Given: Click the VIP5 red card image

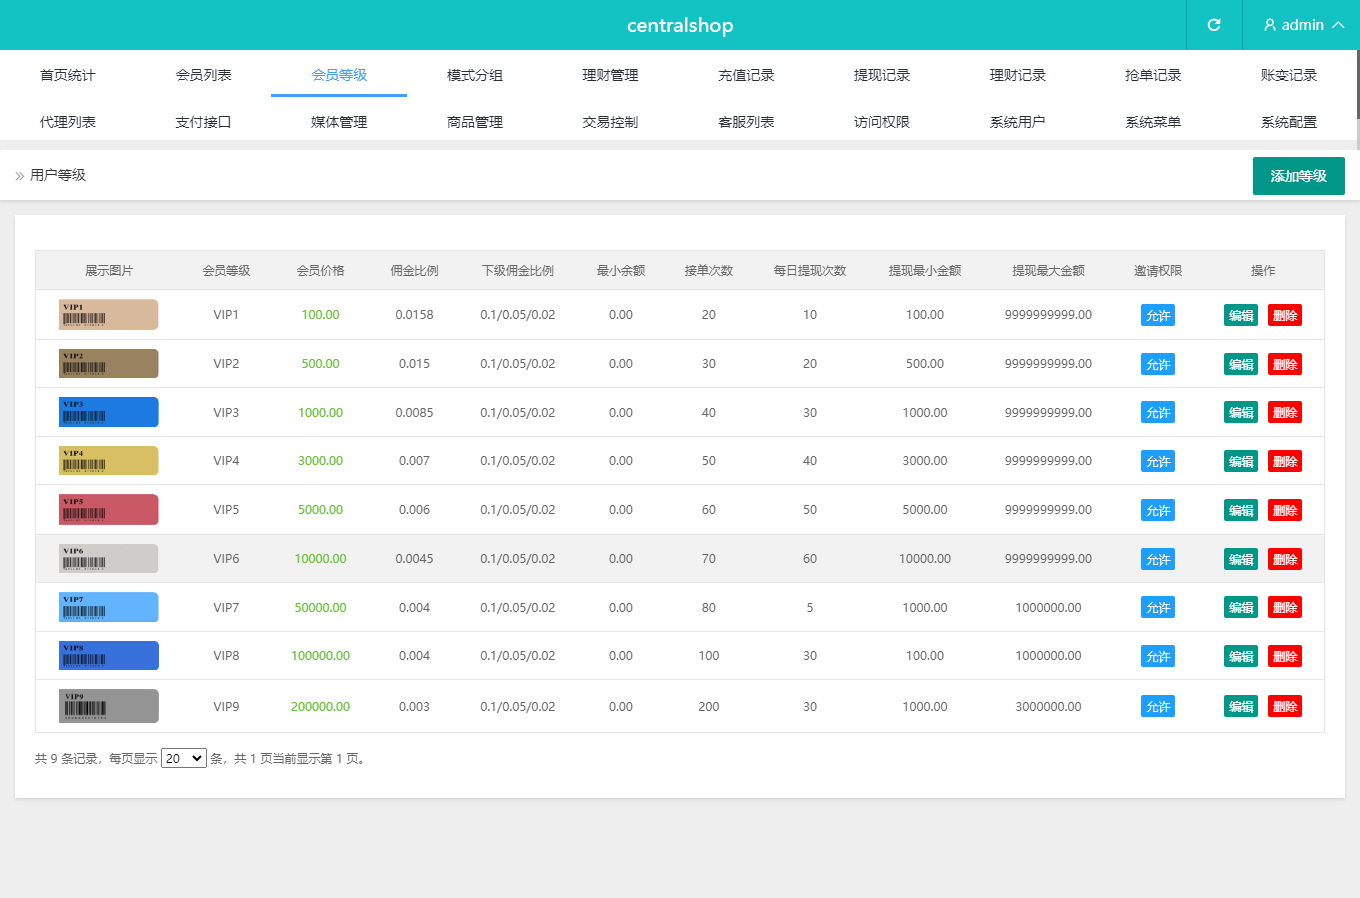Looking at the screenshot, I should tap(109, 509).
